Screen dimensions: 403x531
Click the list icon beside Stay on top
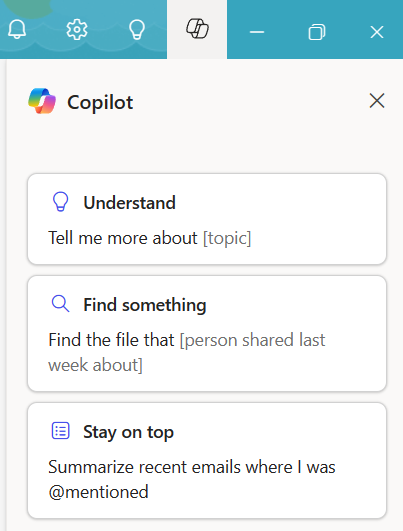point(61,431)
